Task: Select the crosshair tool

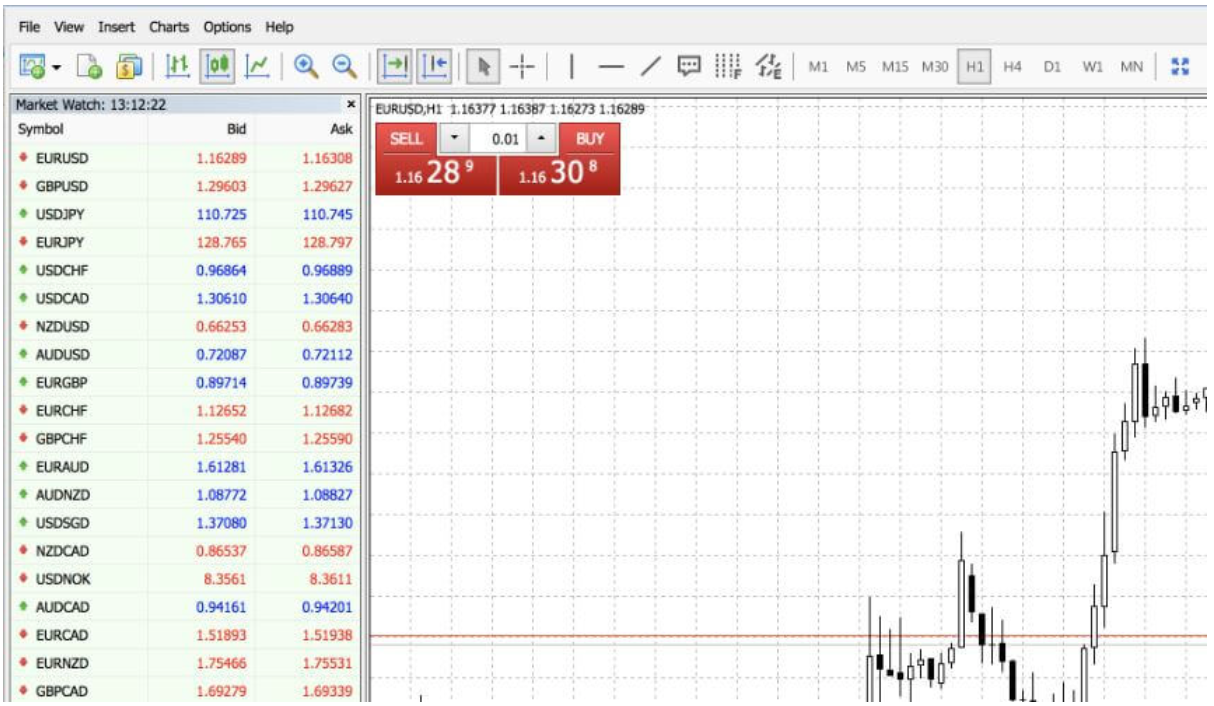Action: (522, 66)
